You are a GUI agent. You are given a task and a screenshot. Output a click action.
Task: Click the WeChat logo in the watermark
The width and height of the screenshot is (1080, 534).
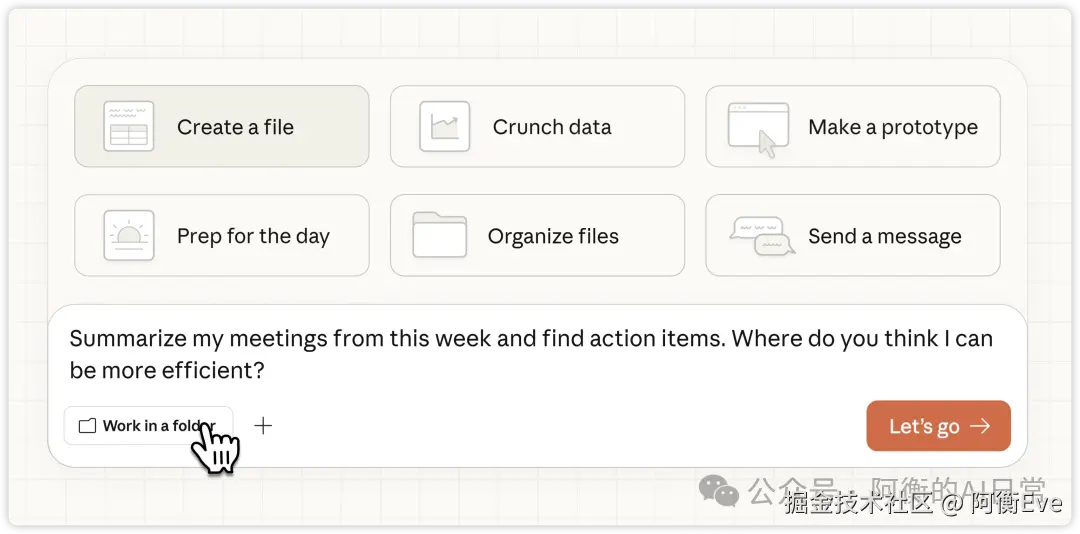tap(718, 490)
